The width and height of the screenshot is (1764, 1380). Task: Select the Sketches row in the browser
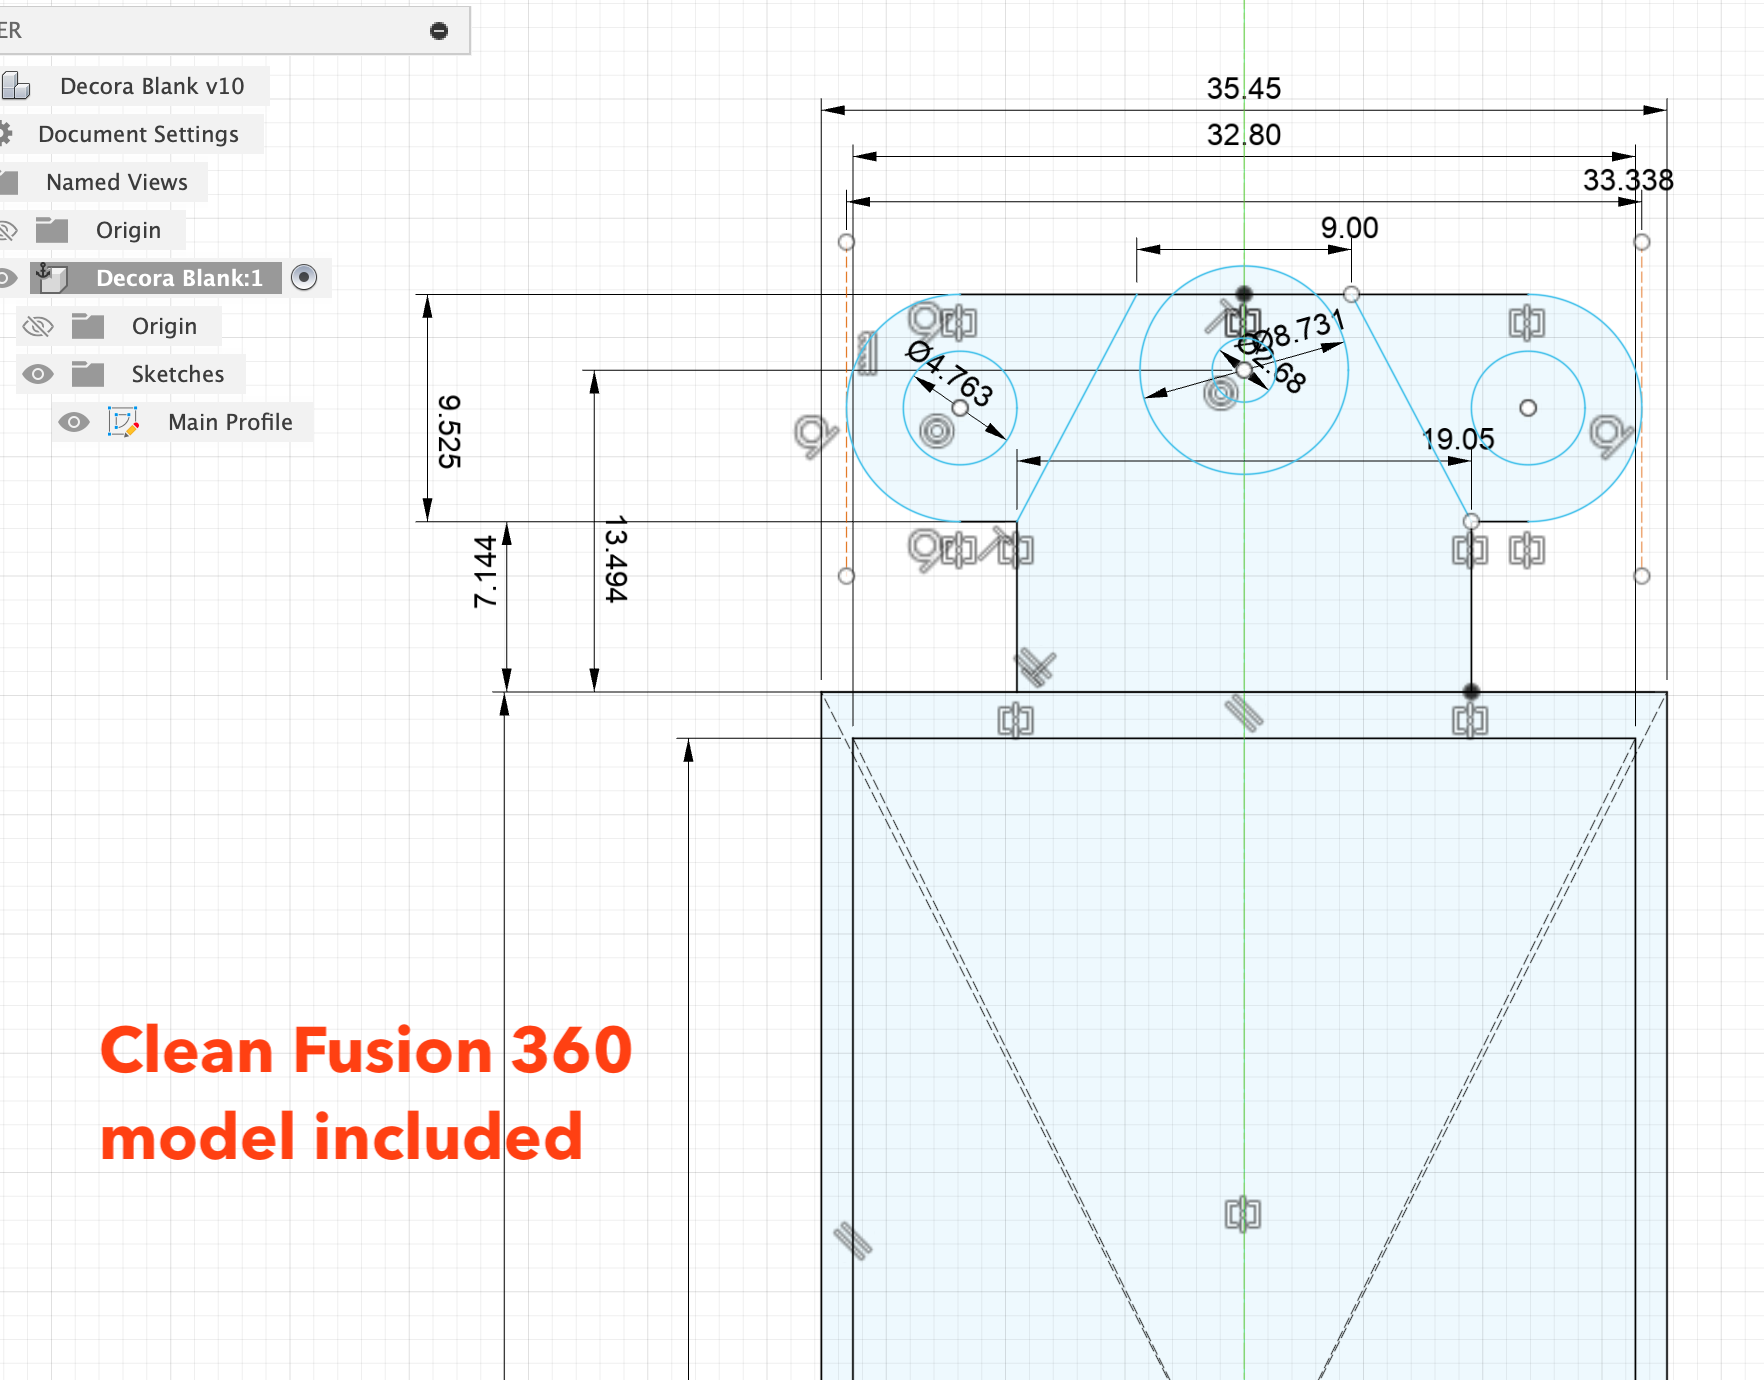178,374
